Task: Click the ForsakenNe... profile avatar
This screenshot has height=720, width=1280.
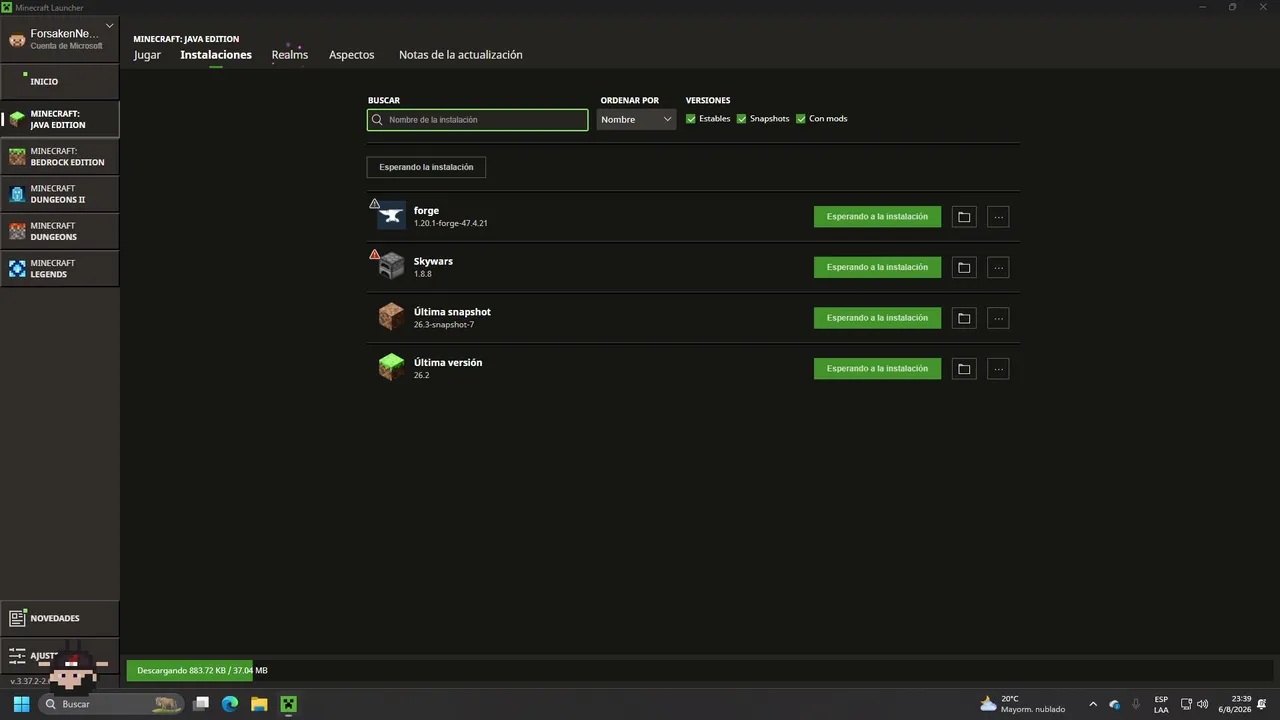Action: pyautogui.click(x=17, y=39)
